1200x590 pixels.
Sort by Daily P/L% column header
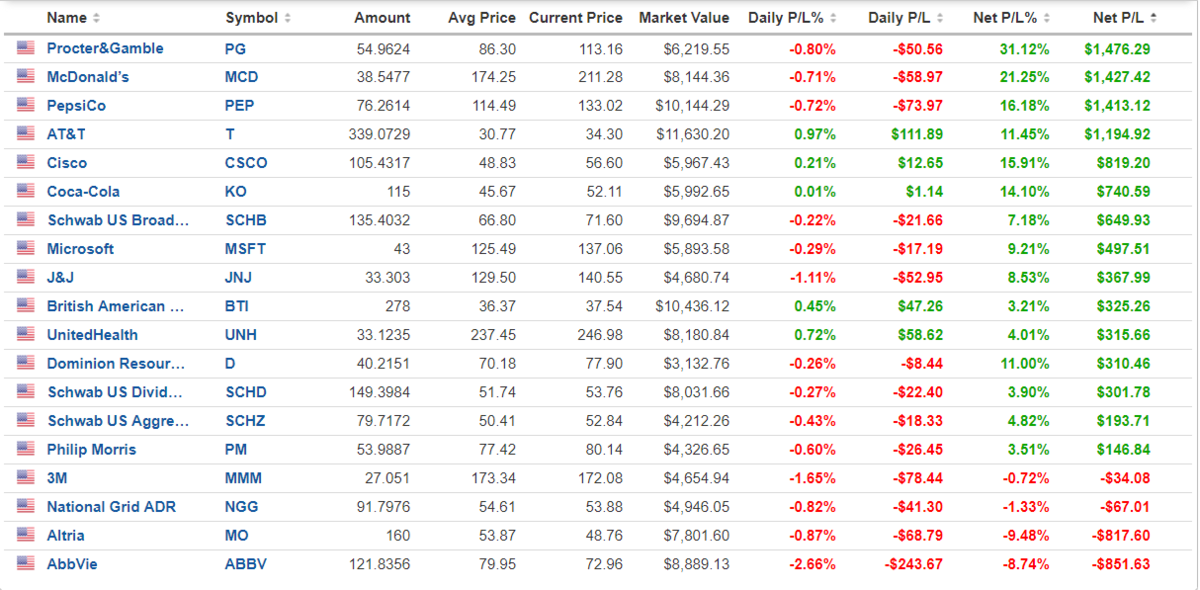tap(793, 18)
